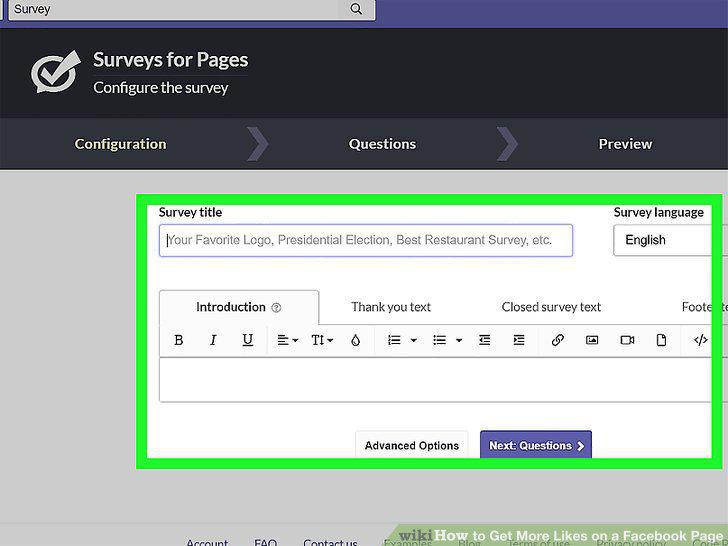This screenshot has width=728, height=546.
Task: Insert an ordered numbered list
Action: pos(394,340)
